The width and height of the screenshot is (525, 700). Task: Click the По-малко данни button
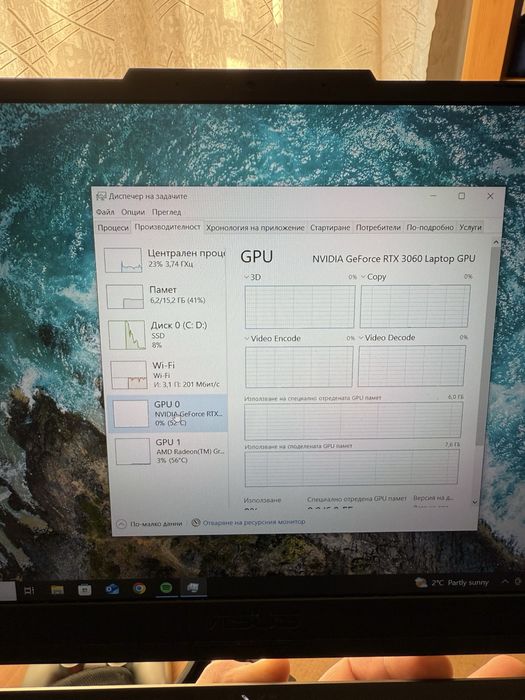(150, 523)
